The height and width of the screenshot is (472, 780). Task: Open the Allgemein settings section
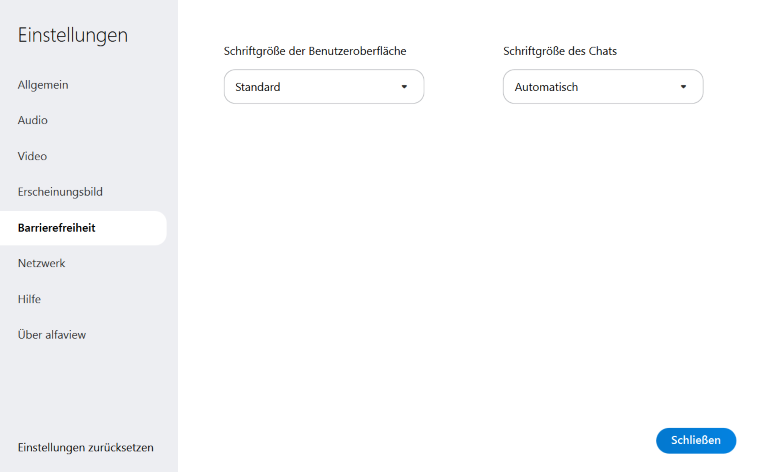point(43,85)
